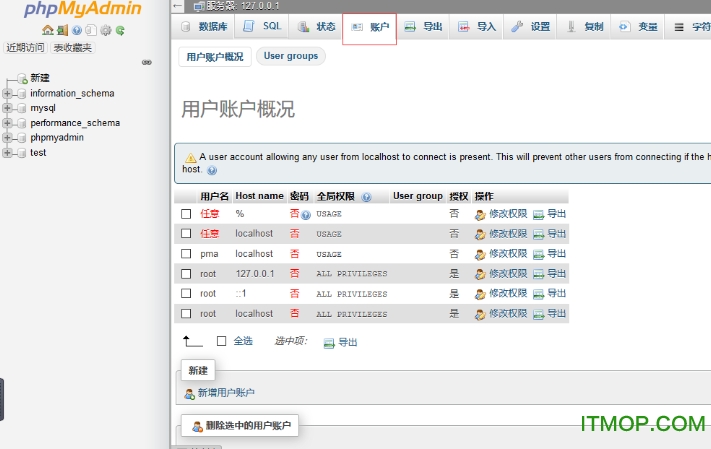711x449 pixels.
Task: Open the 导出 tab in the top menu
Action: (424, 27)
